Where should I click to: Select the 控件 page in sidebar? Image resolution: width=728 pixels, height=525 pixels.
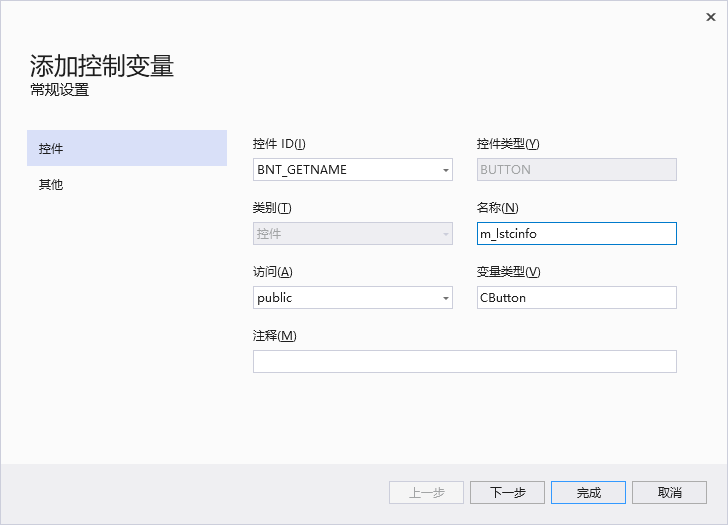127,148
